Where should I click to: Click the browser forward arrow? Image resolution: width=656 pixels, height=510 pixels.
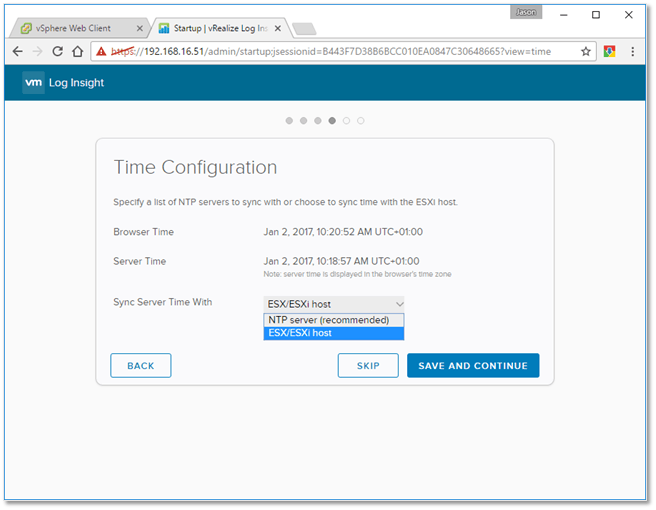click(38, 51)
